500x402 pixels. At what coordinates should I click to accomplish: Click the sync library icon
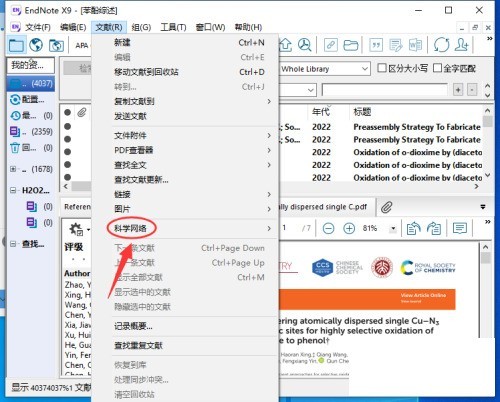[441, 45]
